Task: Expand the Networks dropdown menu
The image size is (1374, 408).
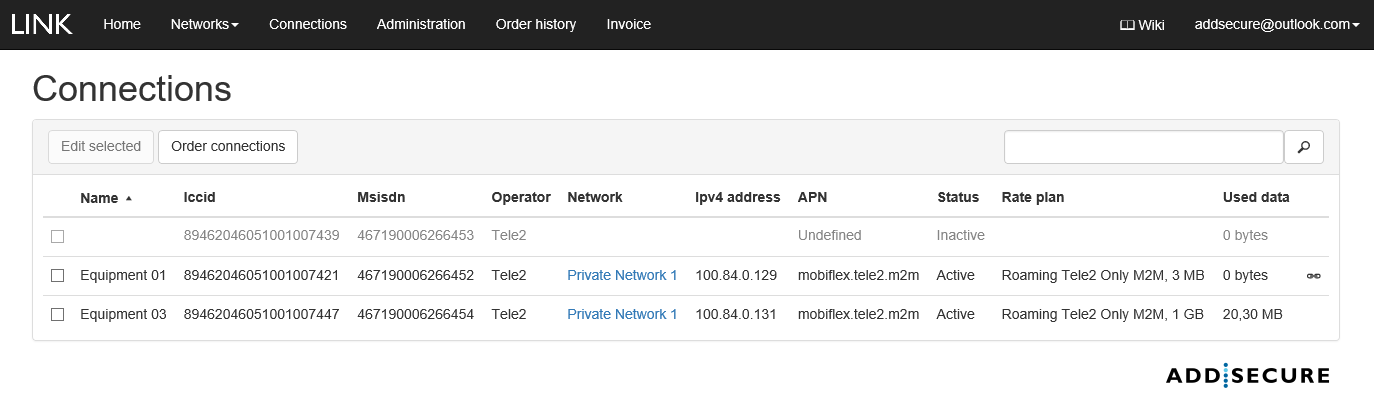Action: (x=204, y=25)
